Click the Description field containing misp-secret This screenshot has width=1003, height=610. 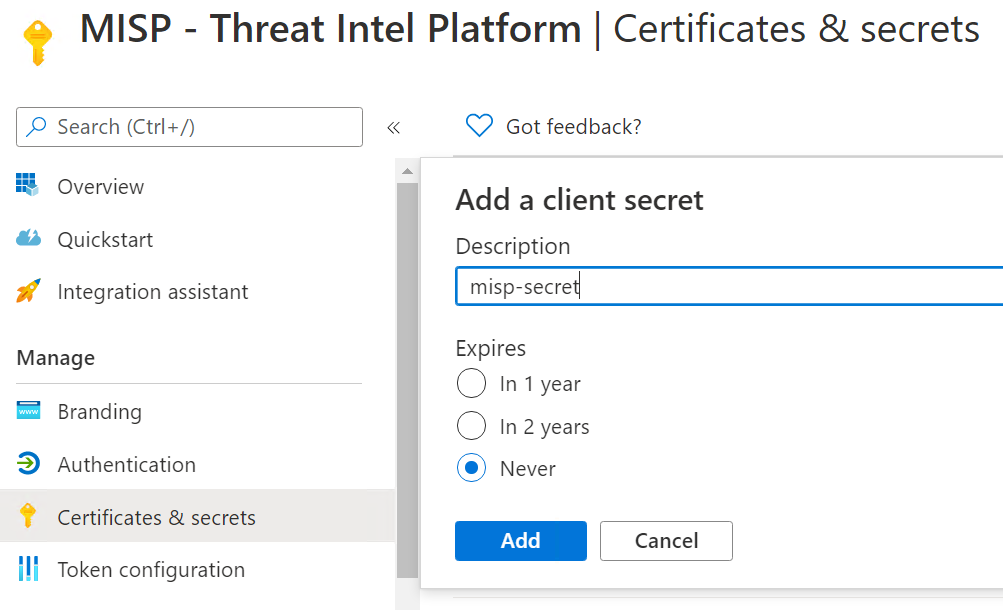(729, 286)
